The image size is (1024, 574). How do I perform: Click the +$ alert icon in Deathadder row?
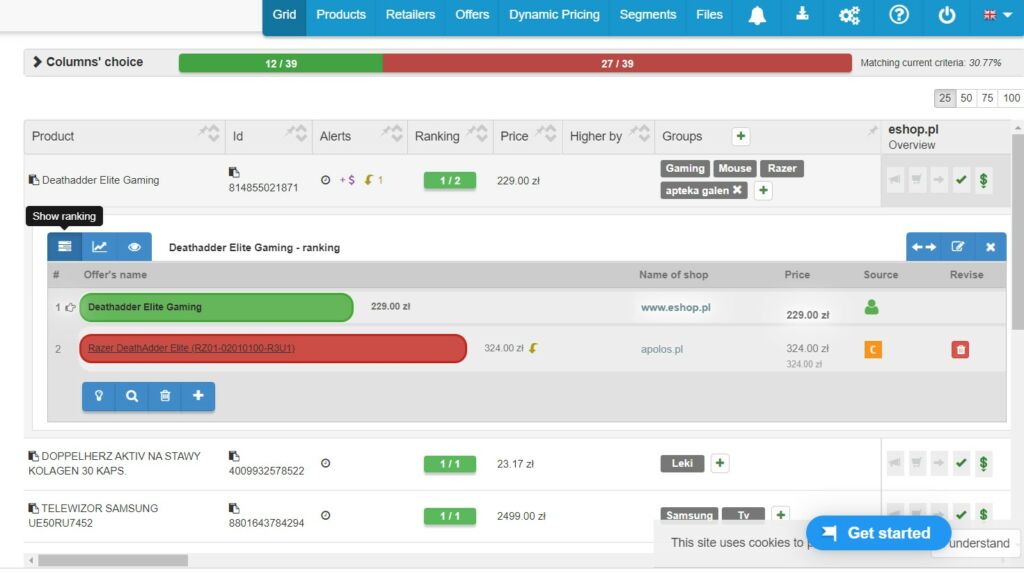pos(347,180)
